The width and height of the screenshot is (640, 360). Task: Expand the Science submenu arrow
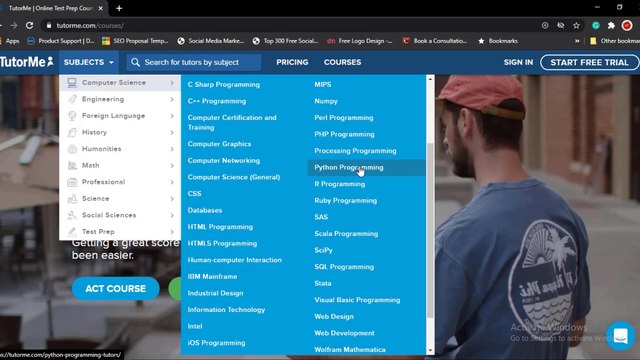pos(172,199)
